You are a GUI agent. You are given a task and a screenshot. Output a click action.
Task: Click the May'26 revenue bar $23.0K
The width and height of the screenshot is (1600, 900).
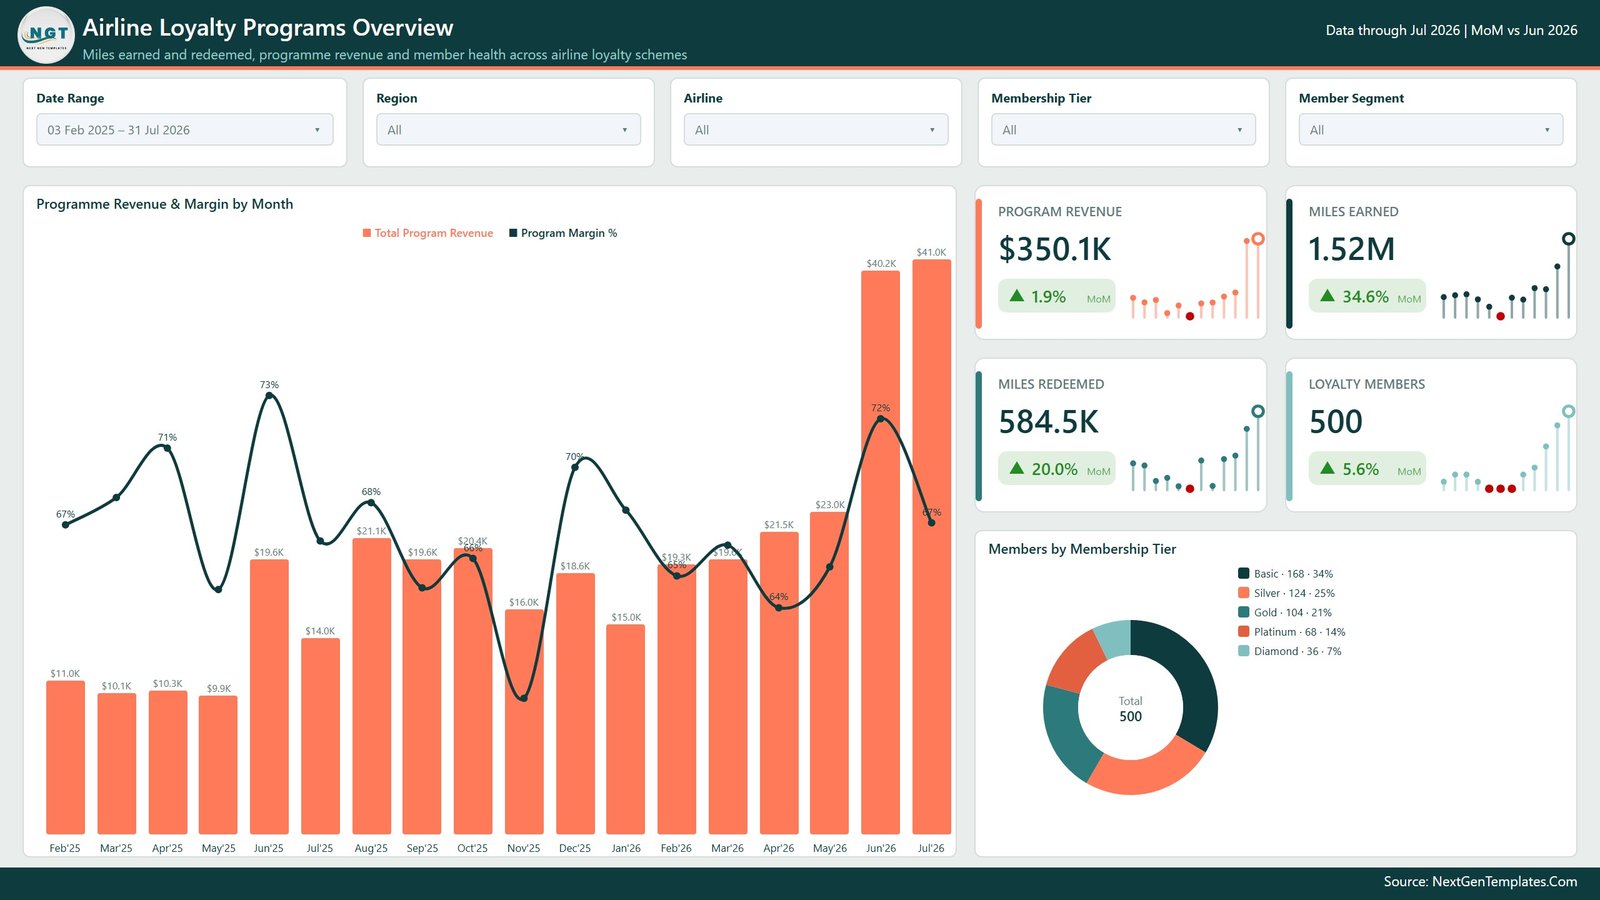[x=829, y=673]
